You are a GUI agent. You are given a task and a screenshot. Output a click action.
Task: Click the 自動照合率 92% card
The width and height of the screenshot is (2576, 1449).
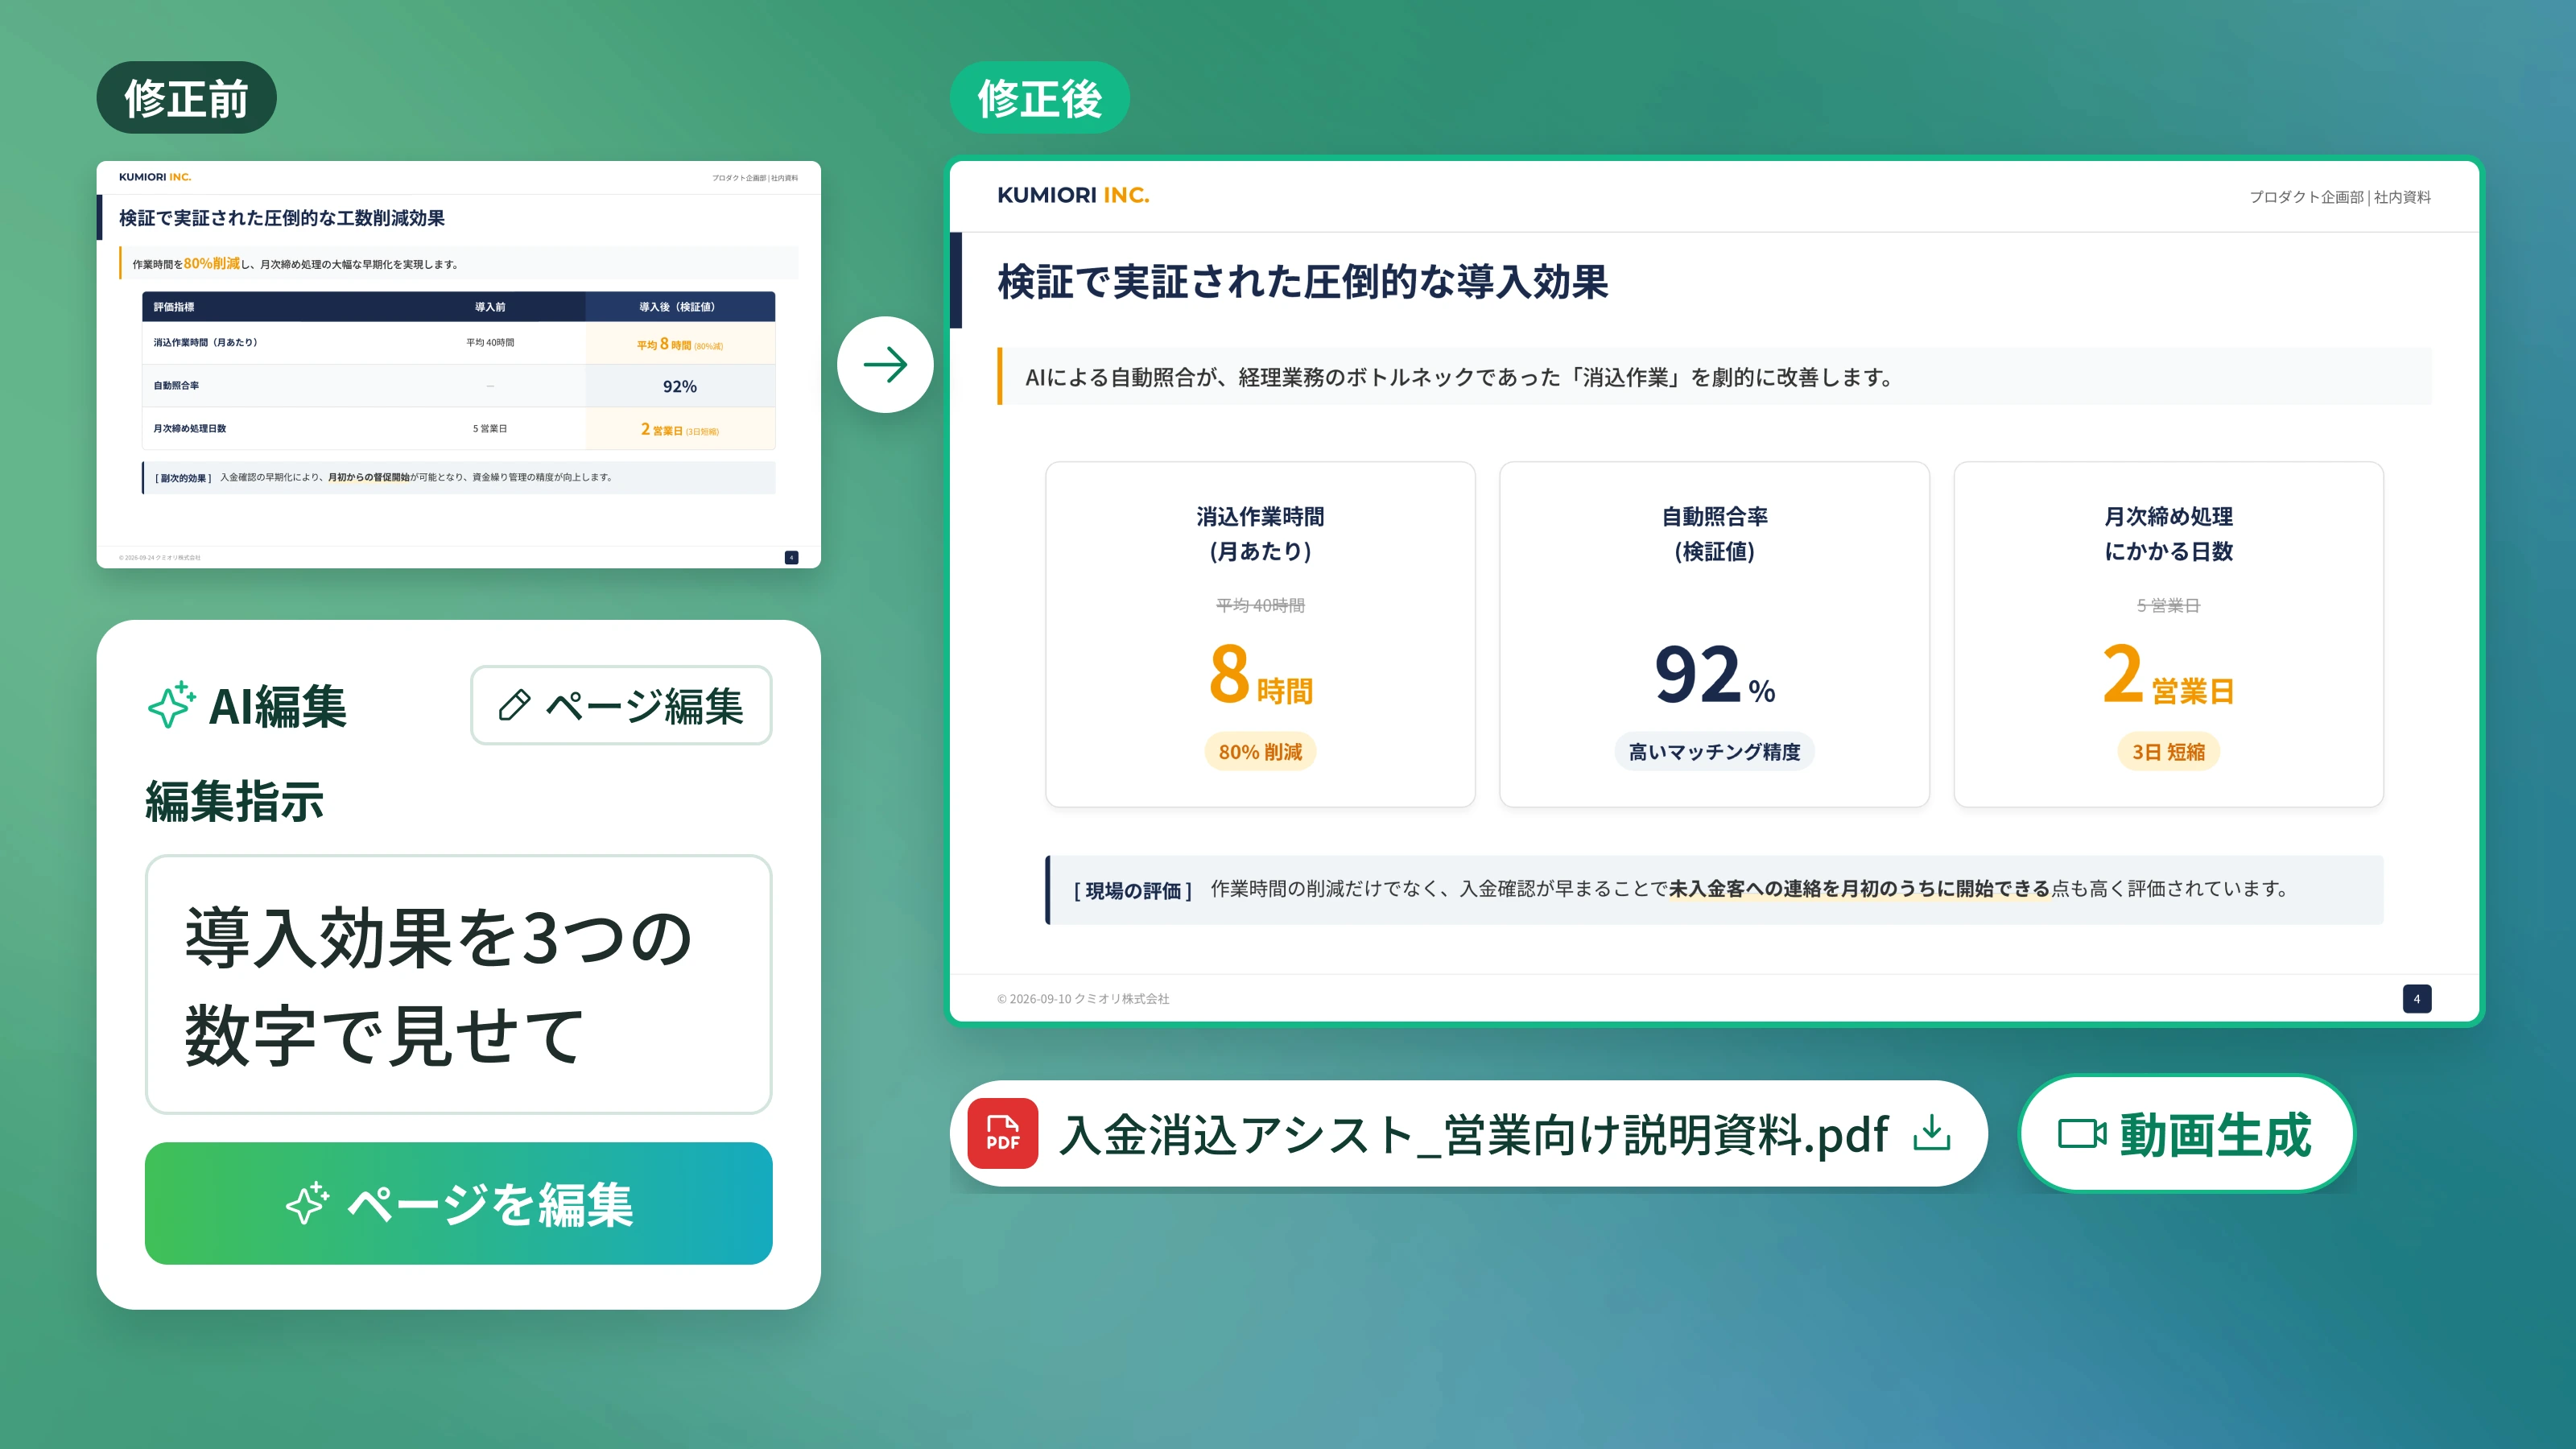1714,634
